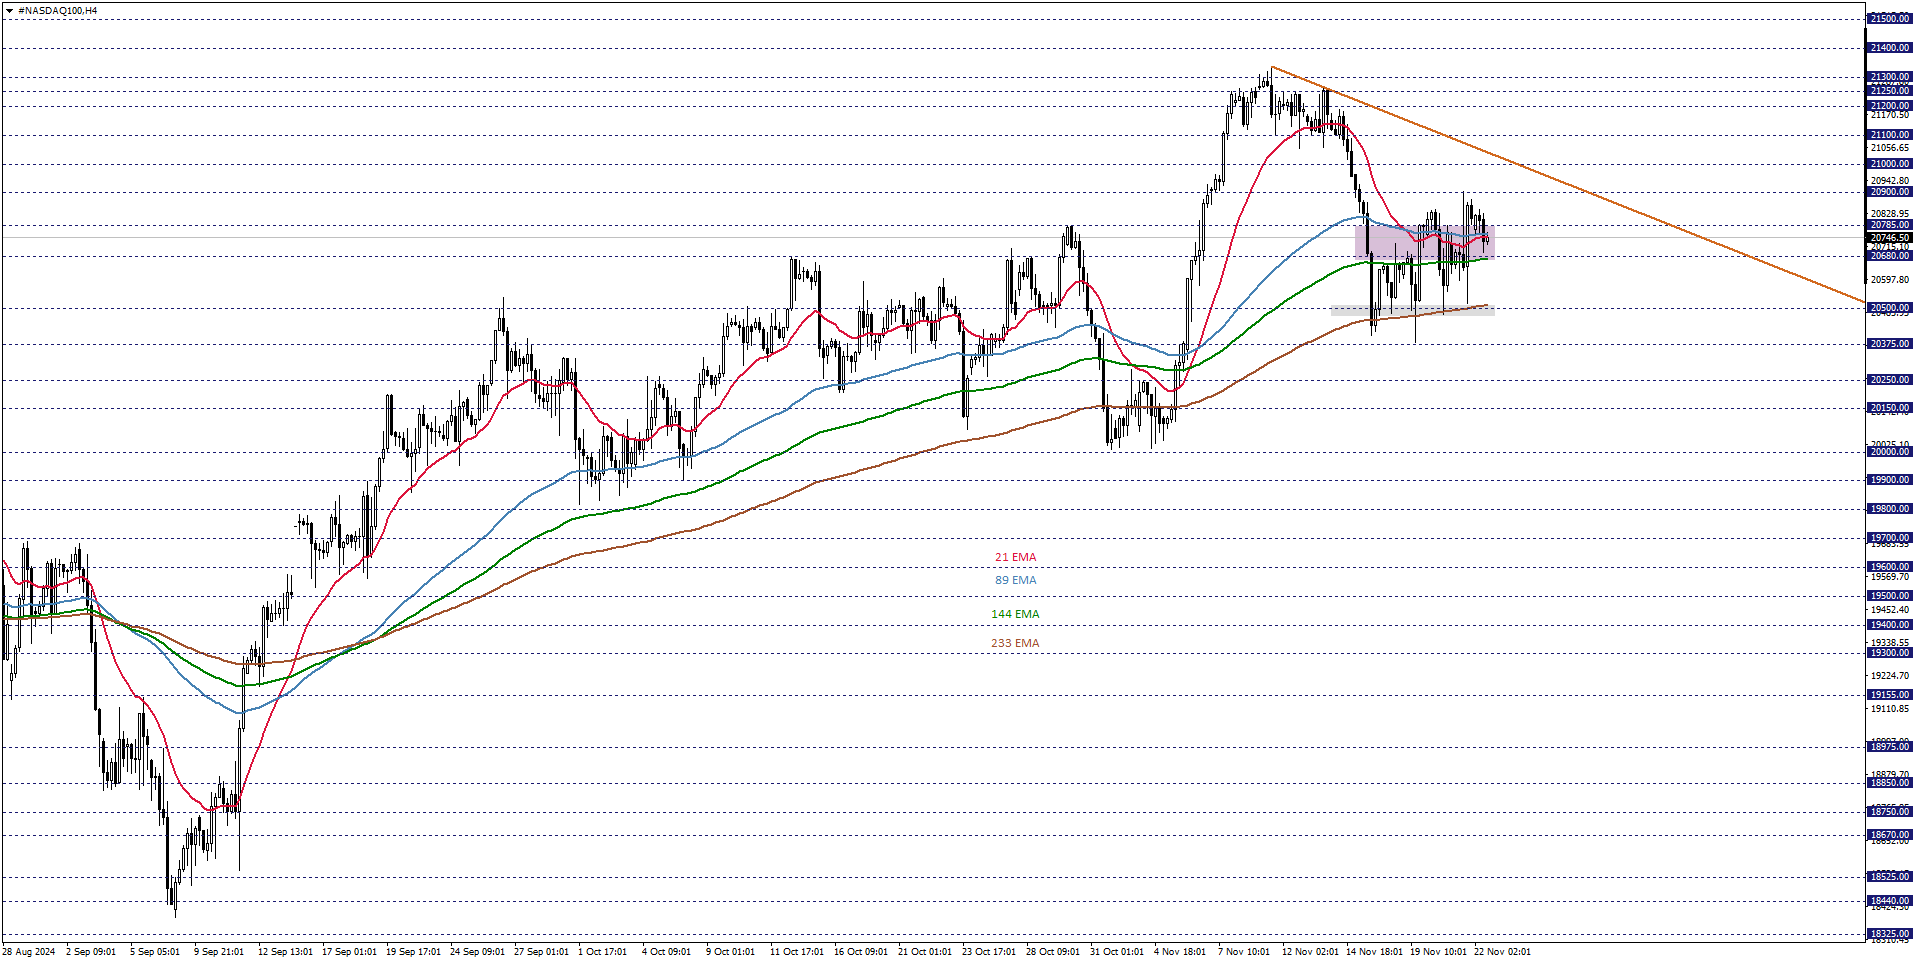Click the 20500.00 price level label
Viewport: 1916px width, 963px height.
[1889, 308]
